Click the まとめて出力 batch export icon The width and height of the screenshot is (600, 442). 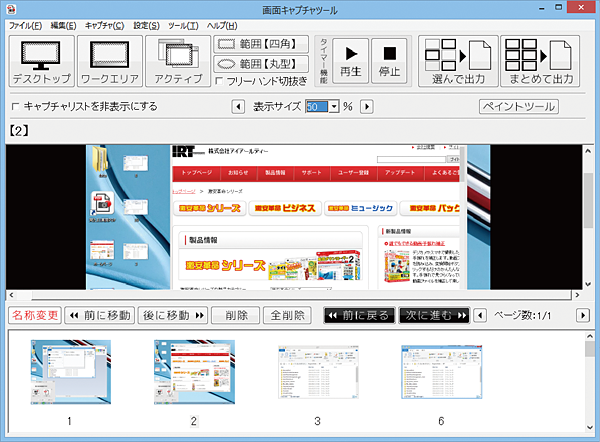(539, 61)
